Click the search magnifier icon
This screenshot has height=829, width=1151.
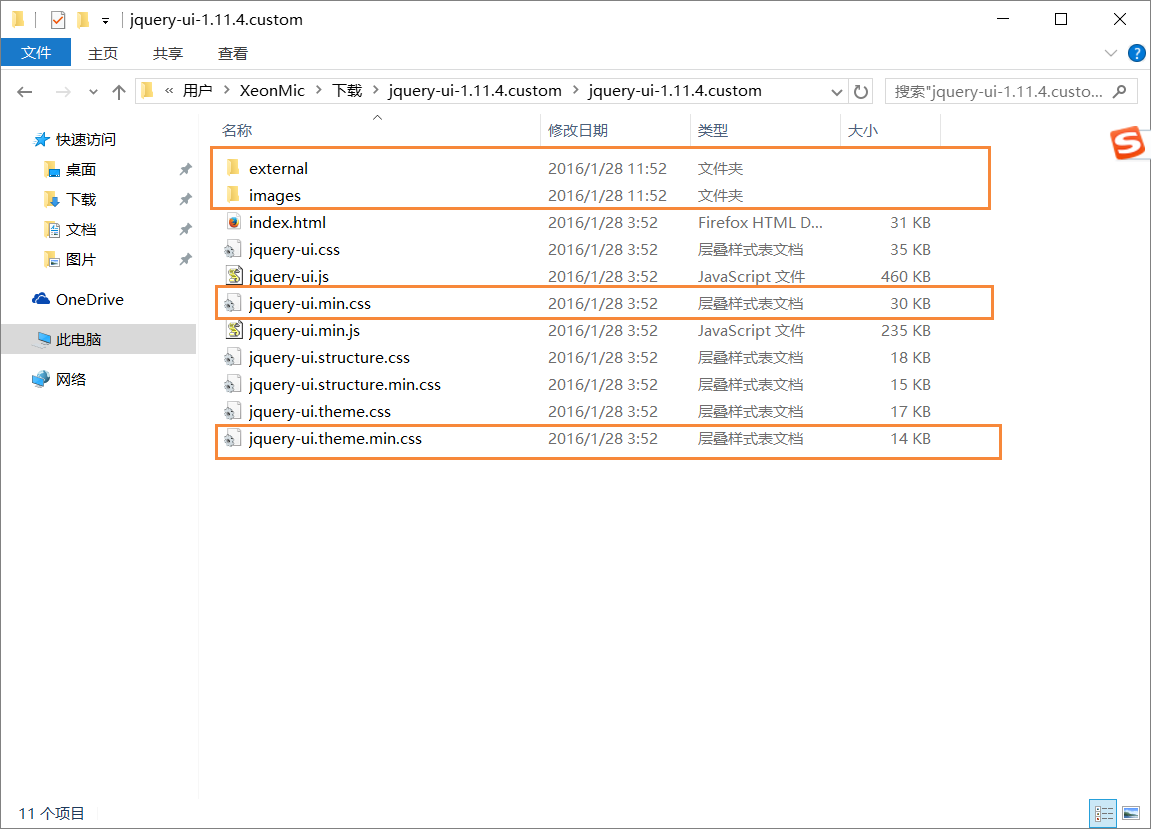pos(1120,91)
